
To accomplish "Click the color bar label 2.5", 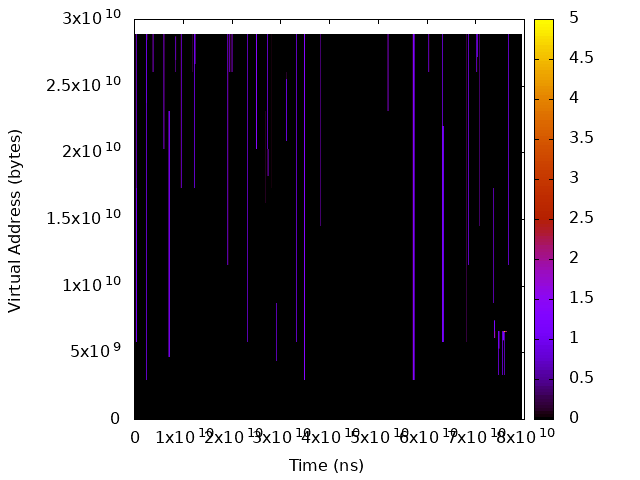I will 581,218.
